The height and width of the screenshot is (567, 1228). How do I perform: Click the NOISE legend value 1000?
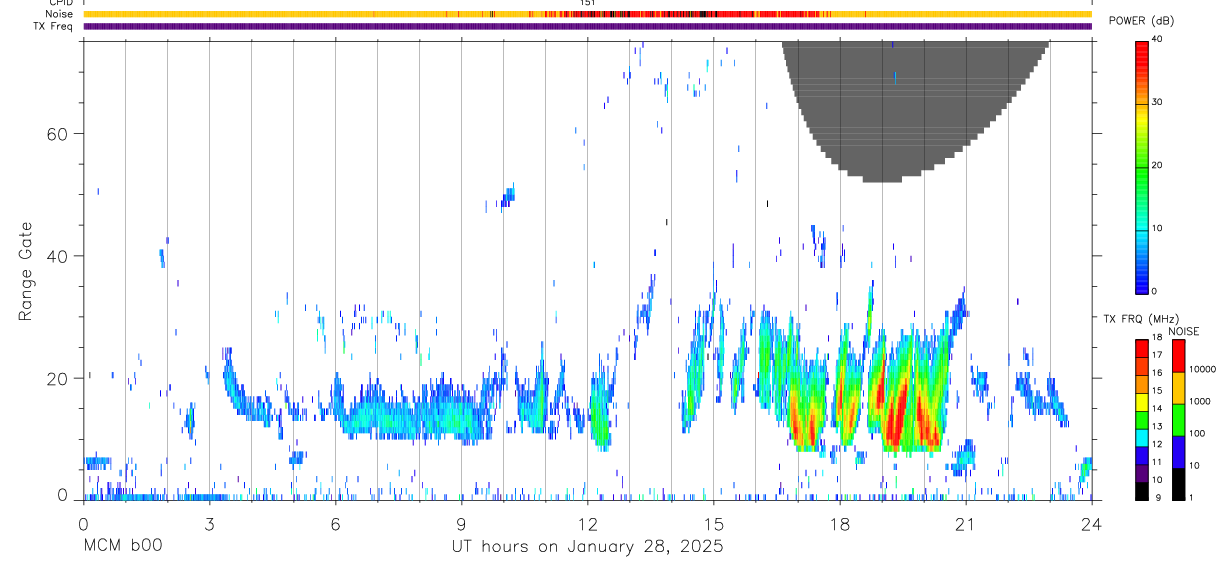pyautogui.click(x=1198, y=402)
